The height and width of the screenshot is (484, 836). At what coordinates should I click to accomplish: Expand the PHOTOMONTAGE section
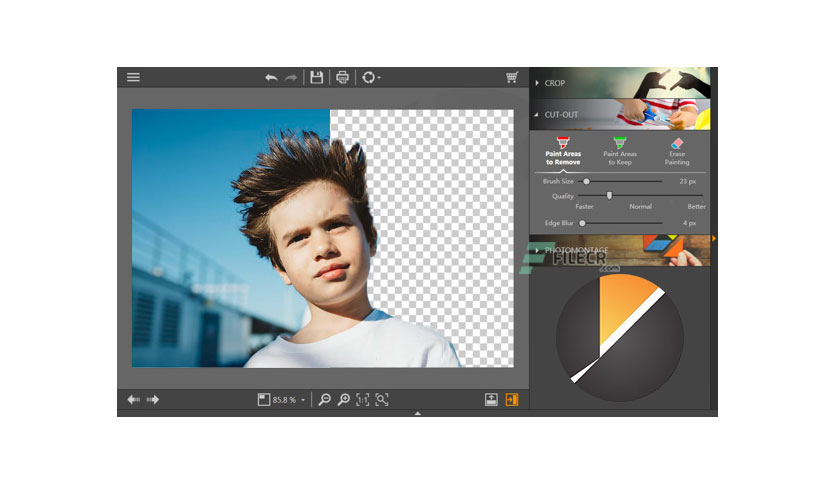tap(620, 250)
